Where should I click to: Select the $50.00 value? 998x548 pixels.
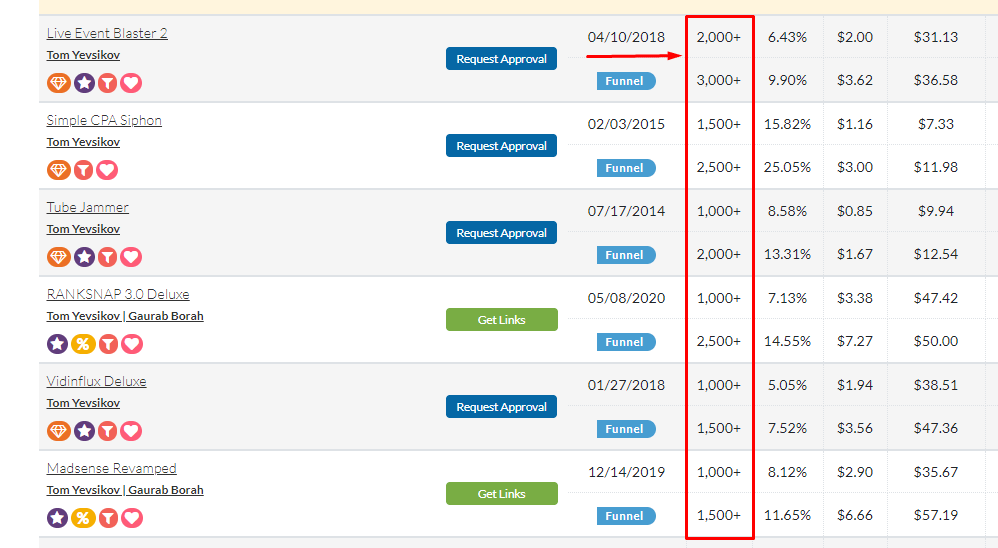(936, 341)
